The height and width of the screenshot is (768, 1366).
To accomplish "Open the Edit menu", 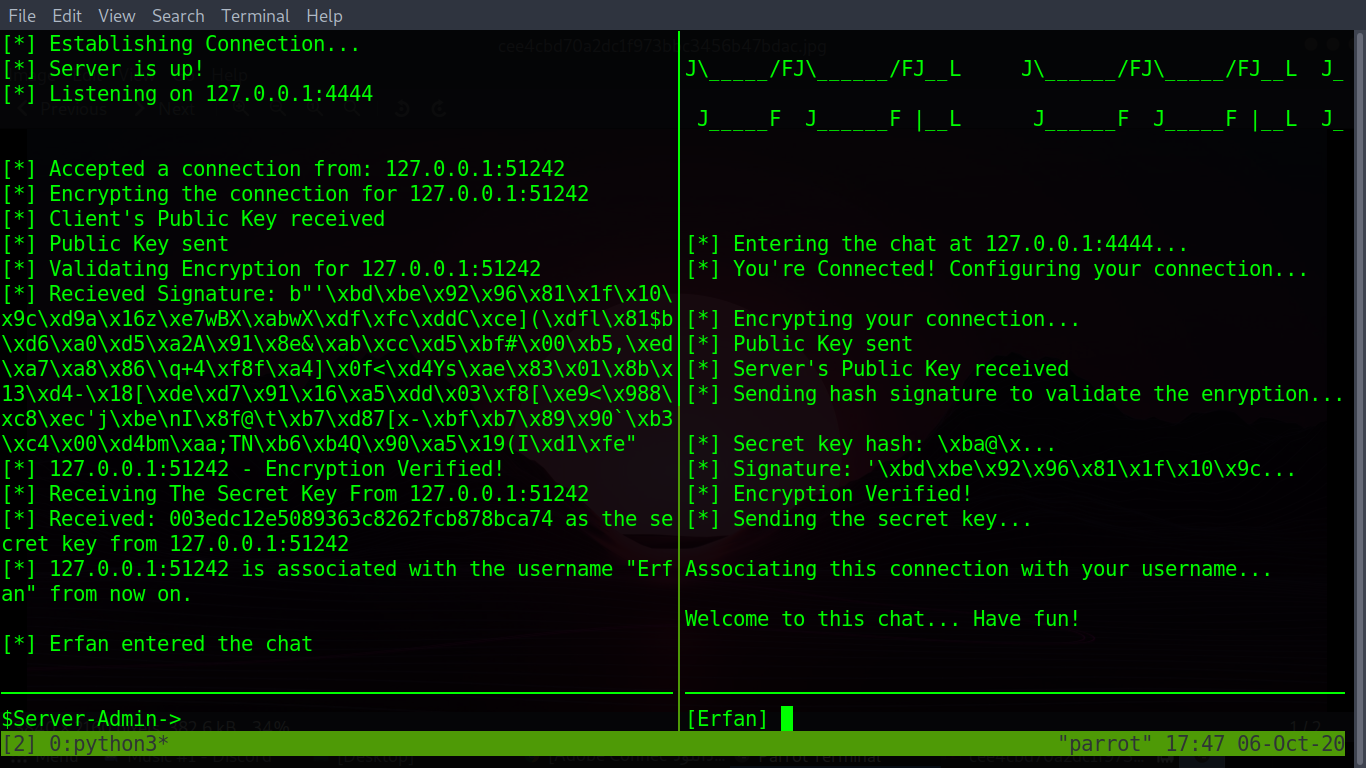I will [x=67, y=16].
